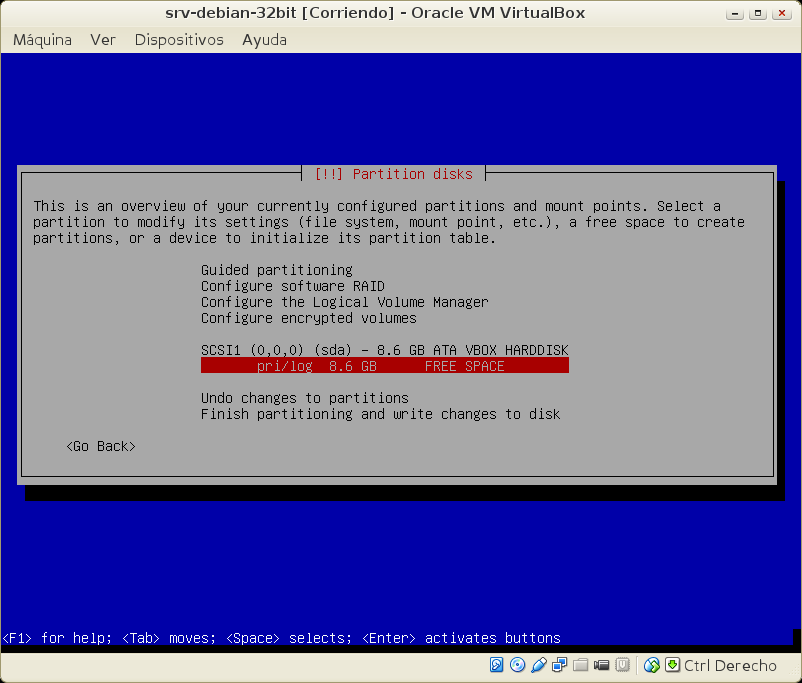
Task: Open the Ver menu
Action: (x=103, y=40)
